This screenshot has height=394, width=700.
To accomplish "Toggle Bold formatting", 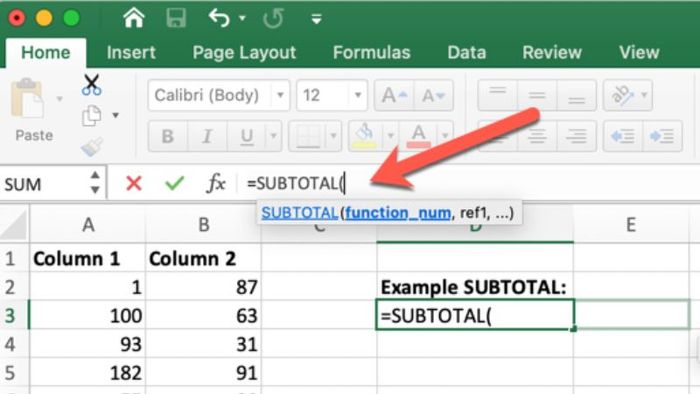I will point(168,136).
